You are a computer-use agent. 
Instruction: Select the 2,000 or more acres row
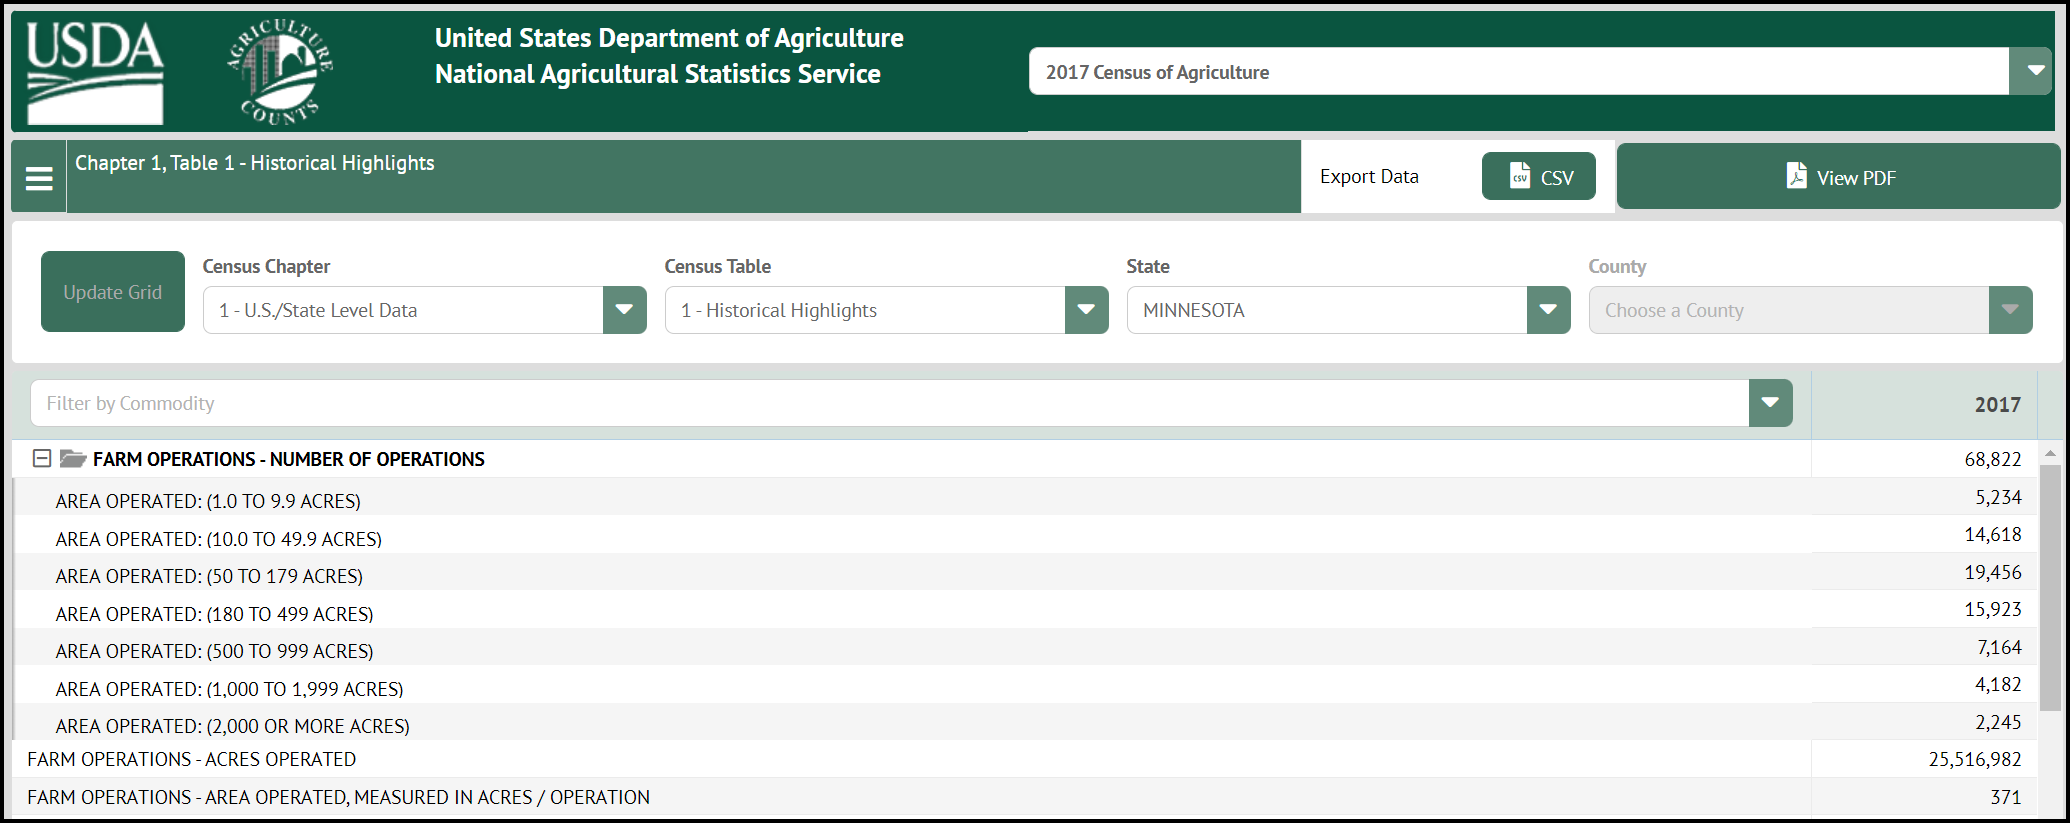point(232,726)
